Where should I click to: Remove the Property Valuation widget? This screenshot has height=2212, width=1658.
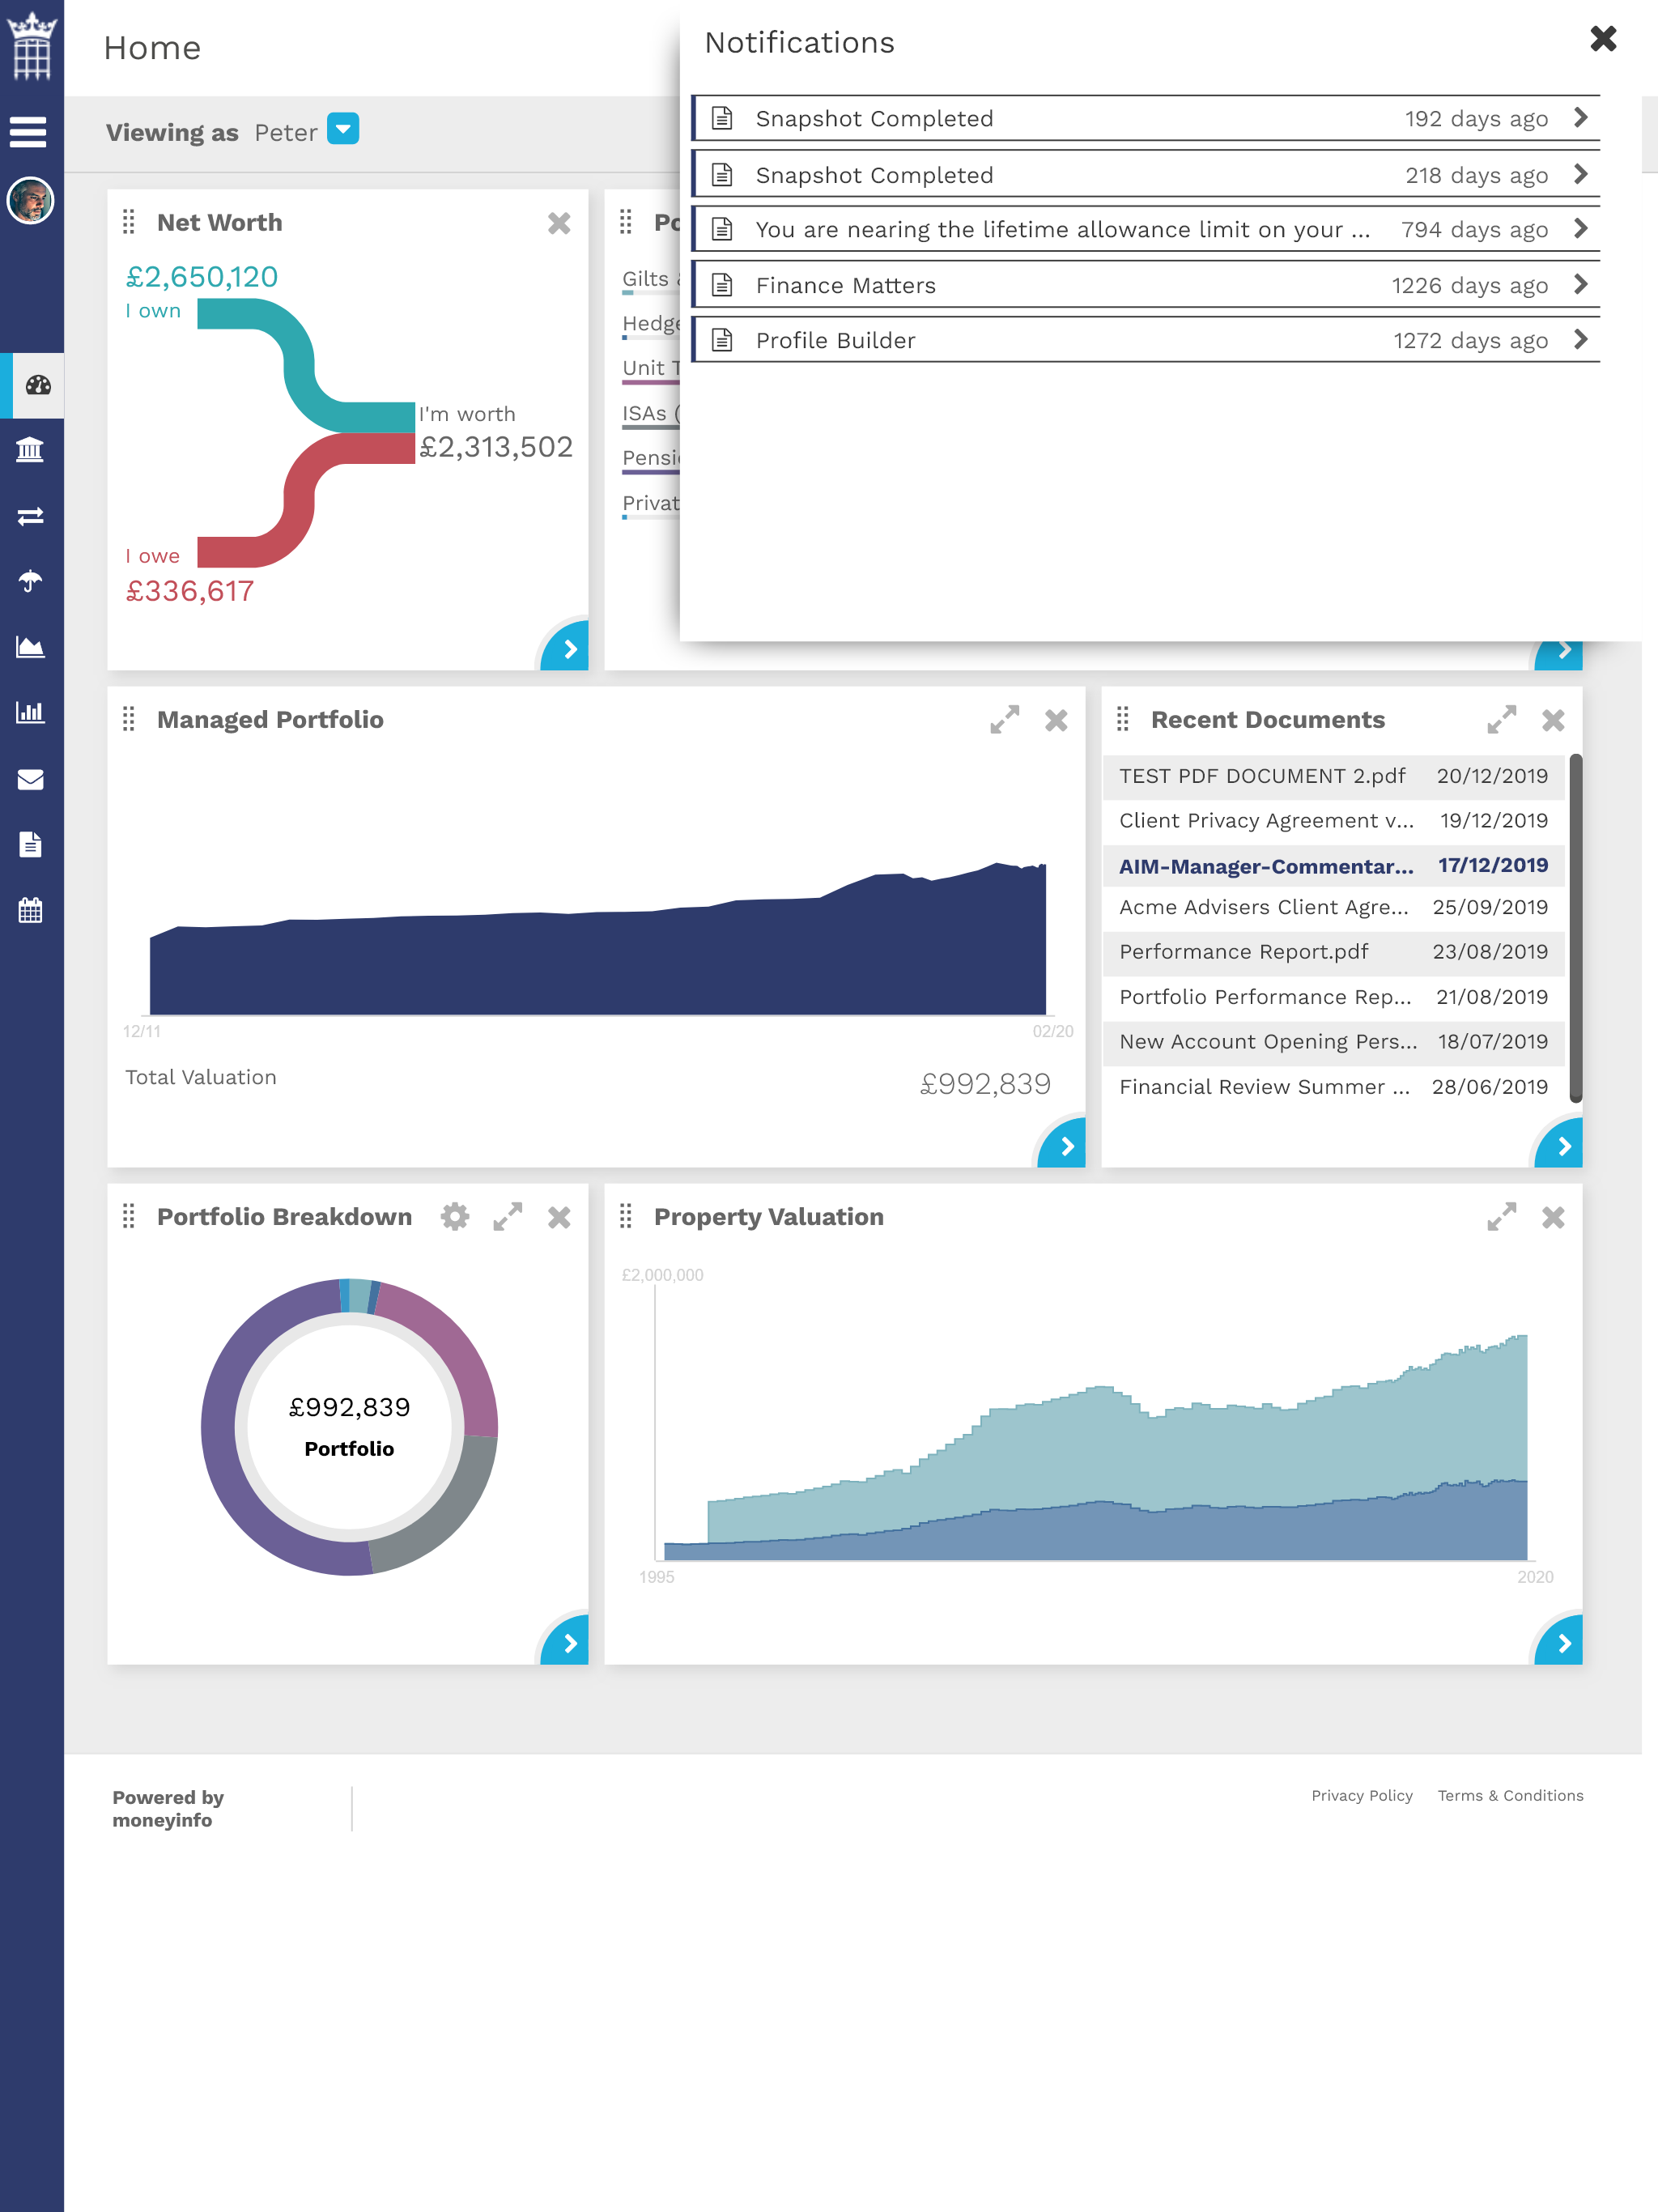tap(1553, 1217)
